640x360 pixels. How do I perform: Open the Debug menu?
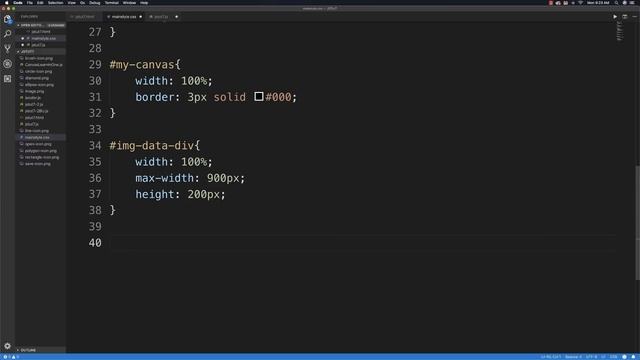click(x=95, y=2)
